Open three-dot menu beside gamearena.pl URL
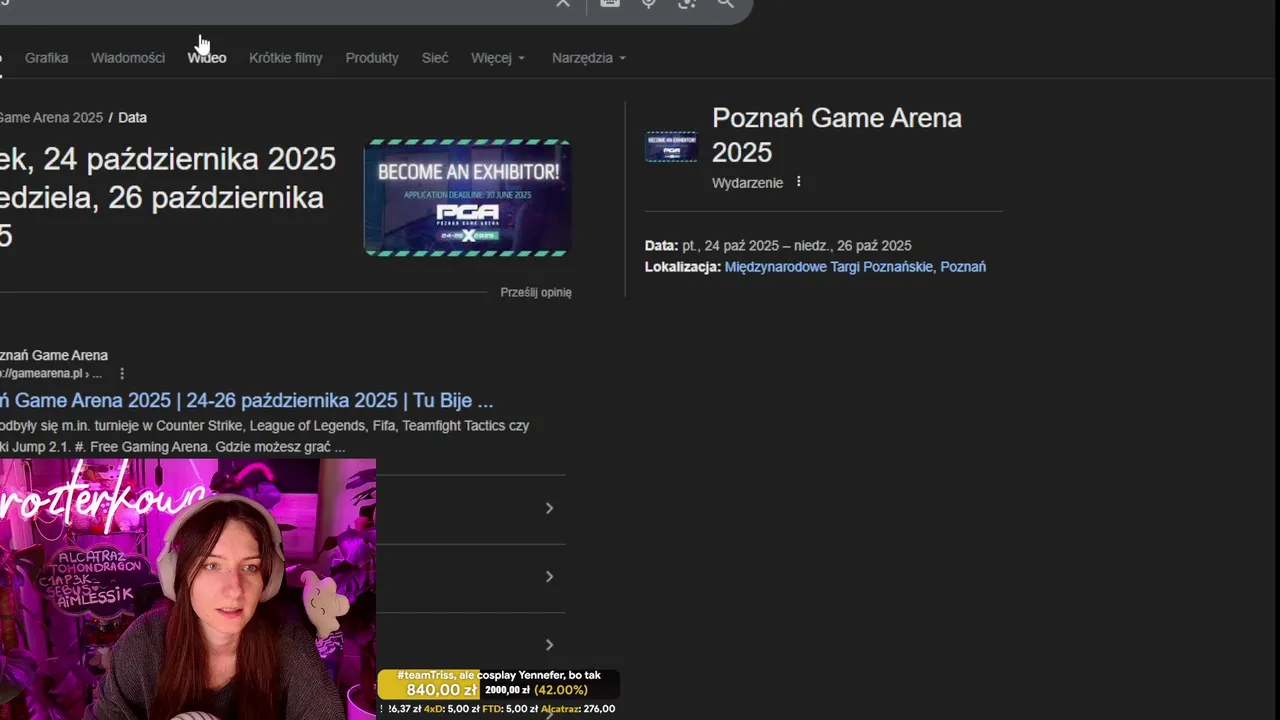Screen dimensions: 1280x720 click(x=122, y=374)
